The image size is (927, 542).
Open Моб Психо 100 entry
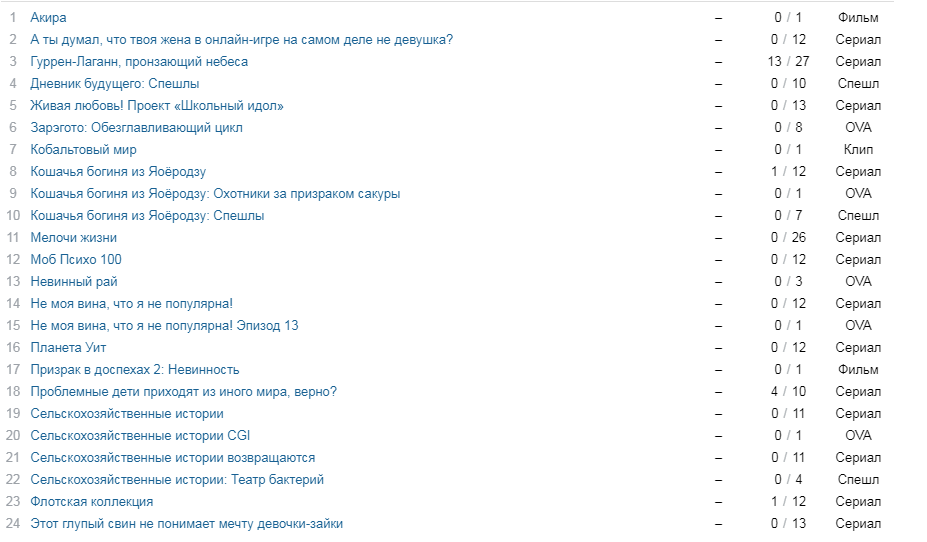[76, 259]
